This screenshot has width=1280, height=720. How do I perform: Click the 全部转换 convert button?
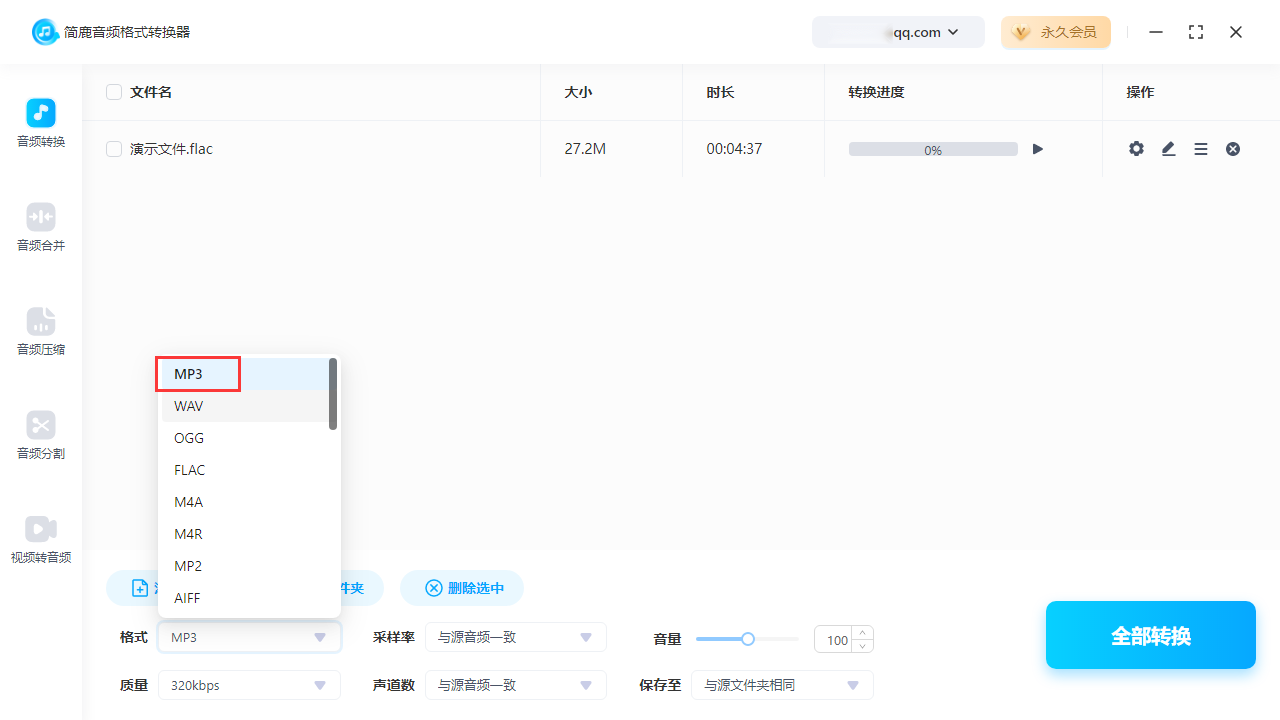click(1150, 635)
